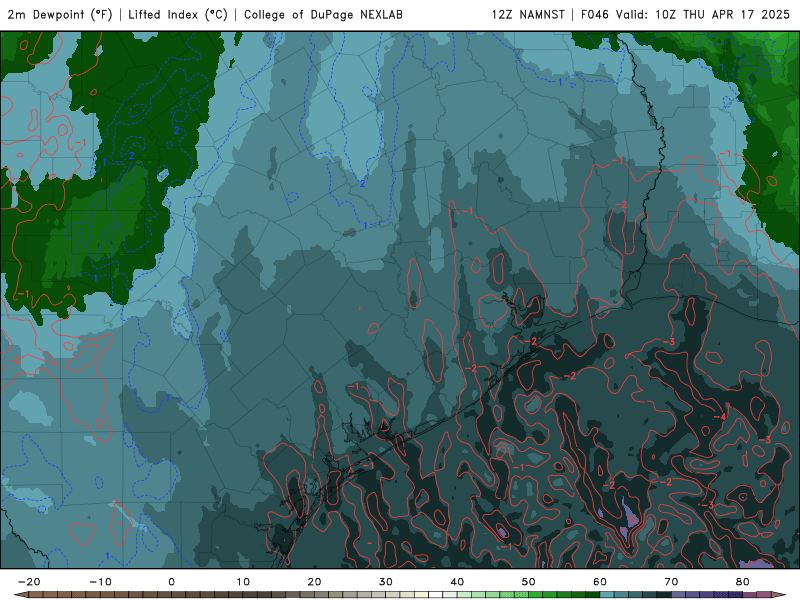Click the '30' value on the color scale

coord(386,582)
